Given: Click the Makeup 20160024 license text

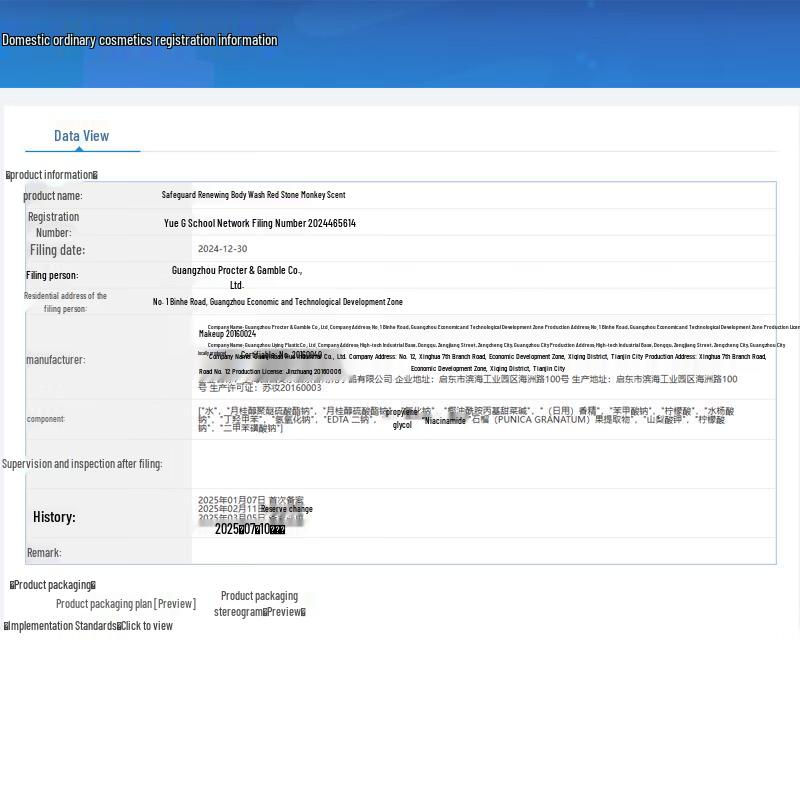Looking at the screenshot, I should pos(227,334).
